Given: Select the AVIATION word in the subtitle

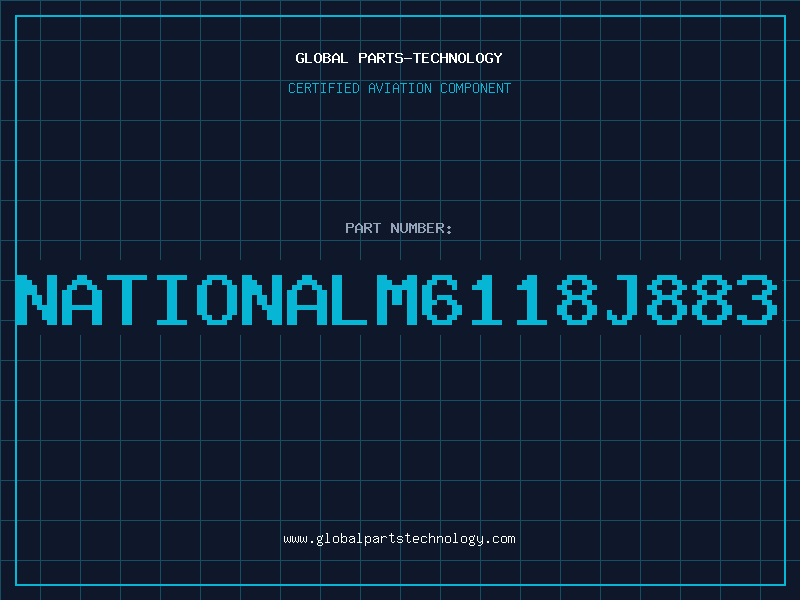Looking at the screenshot, I should click(x=400, y=88).
